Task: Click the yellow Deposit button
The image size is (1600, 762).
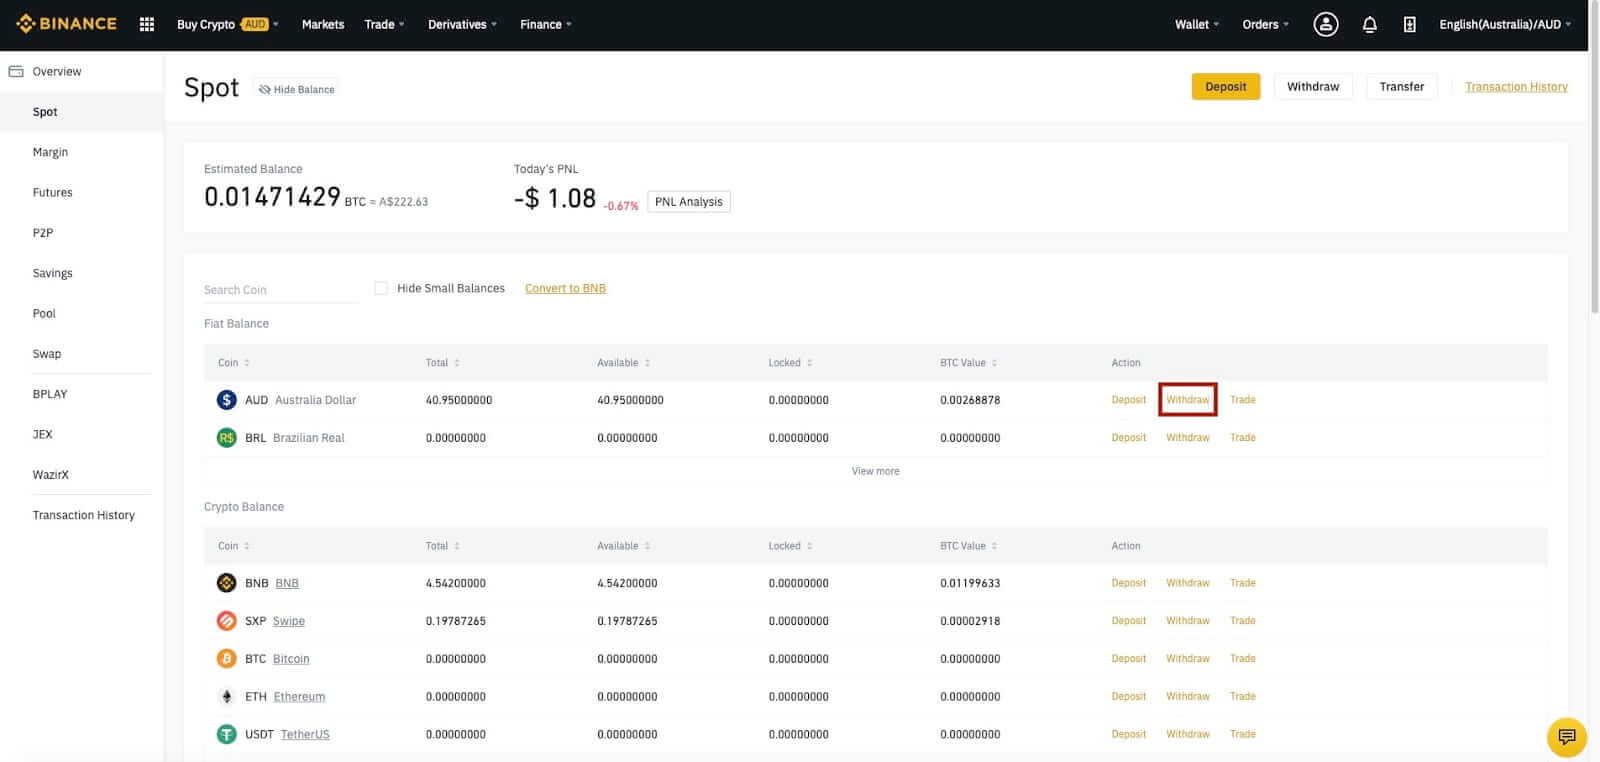Action: [1225, 87]
